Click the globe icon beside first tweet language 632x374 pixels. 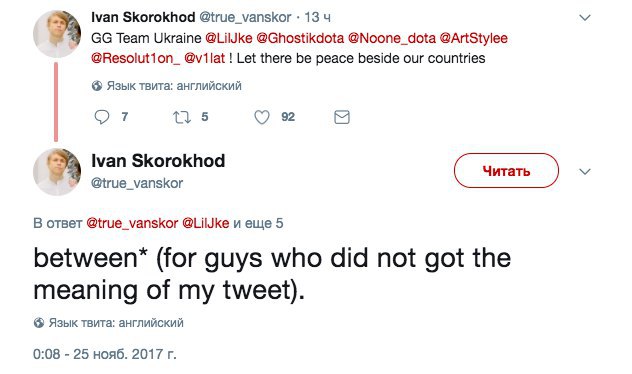[97, 86]
